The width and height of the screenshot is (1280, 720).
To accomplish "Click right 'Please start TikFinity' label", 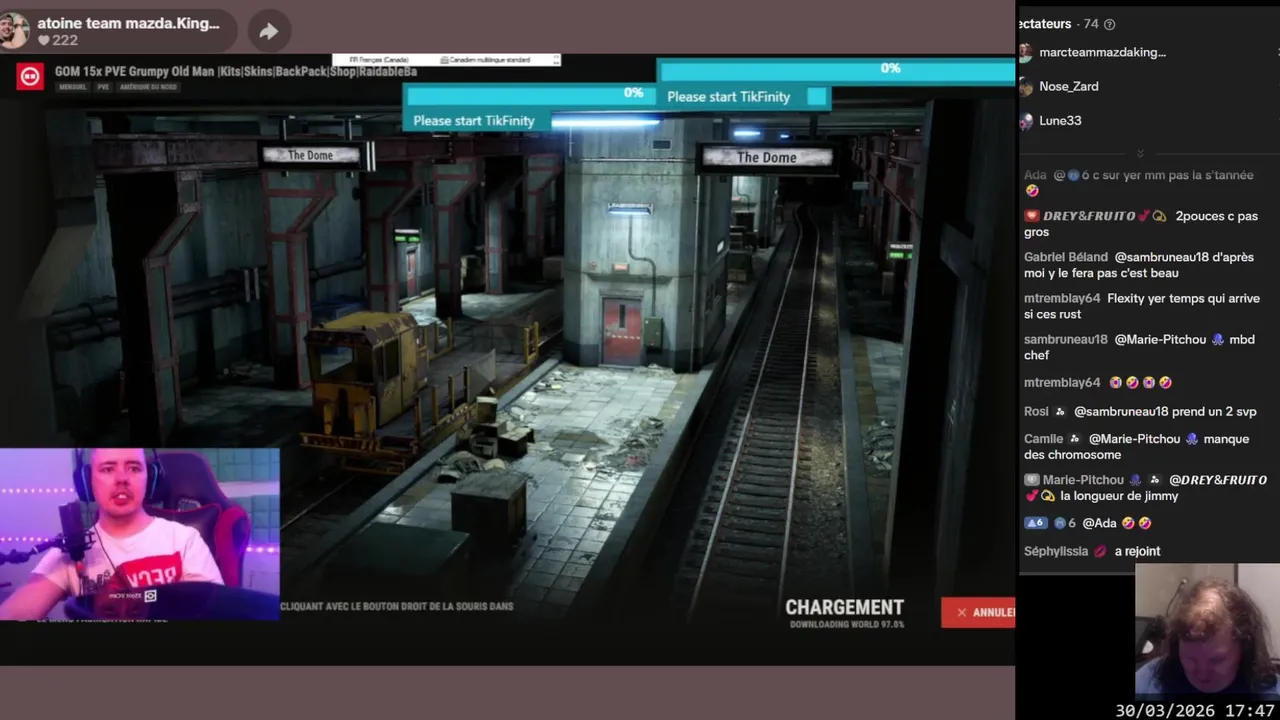I will 728,97.
